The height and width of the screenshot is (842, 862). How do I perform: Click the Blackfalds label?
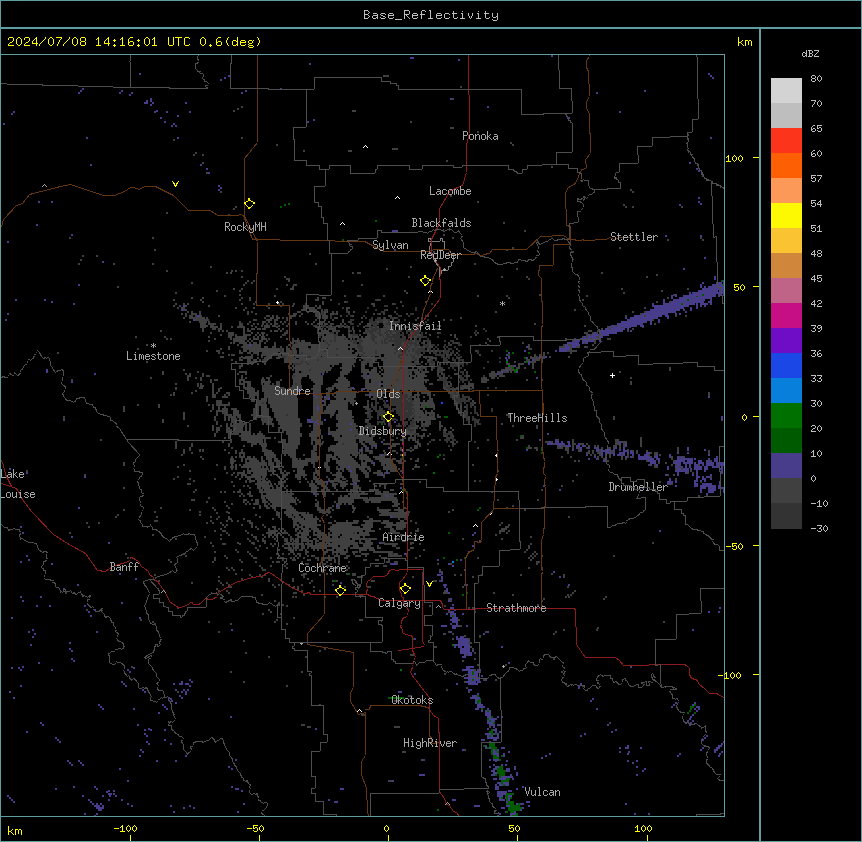tap(441, 223)
